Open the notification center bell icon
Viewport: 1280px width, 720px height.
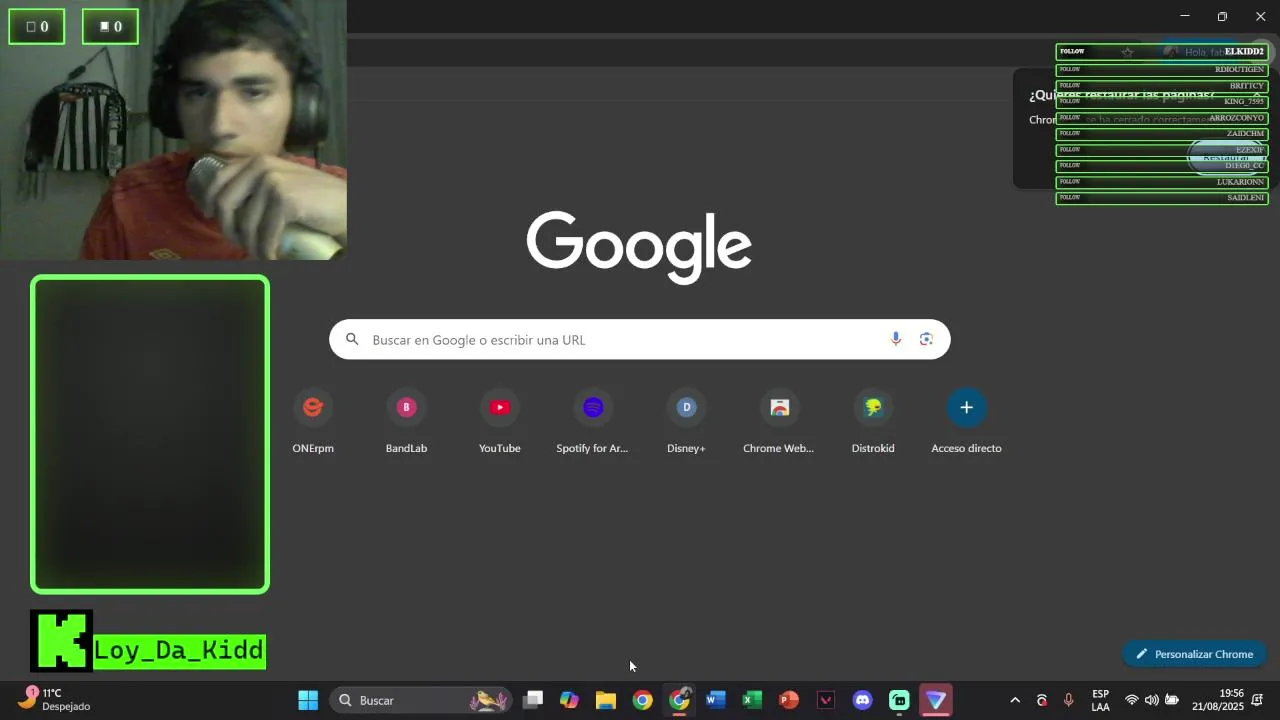(x=1258, y=700)
